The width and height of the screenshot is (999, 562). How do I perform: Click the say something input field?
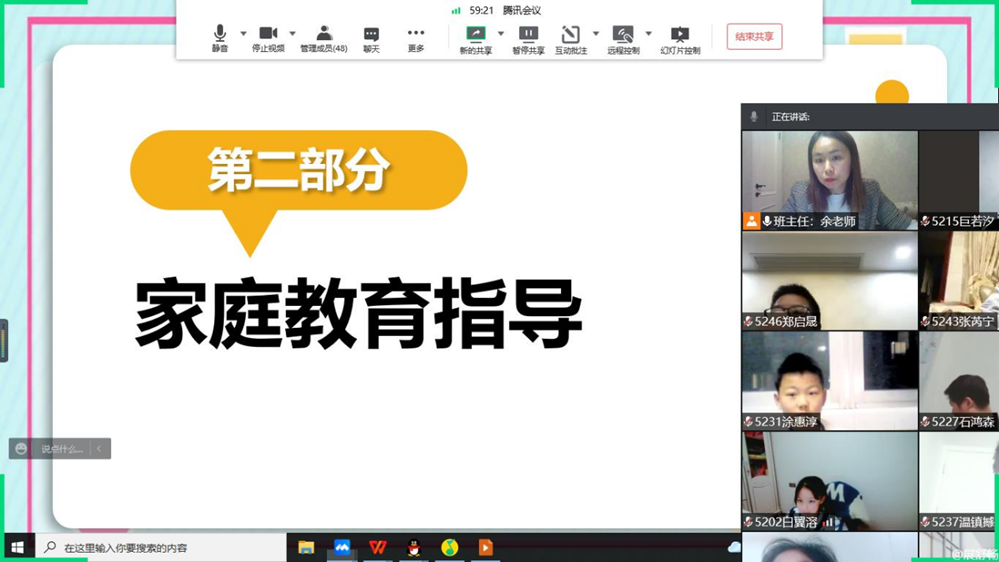pos(62,449)
